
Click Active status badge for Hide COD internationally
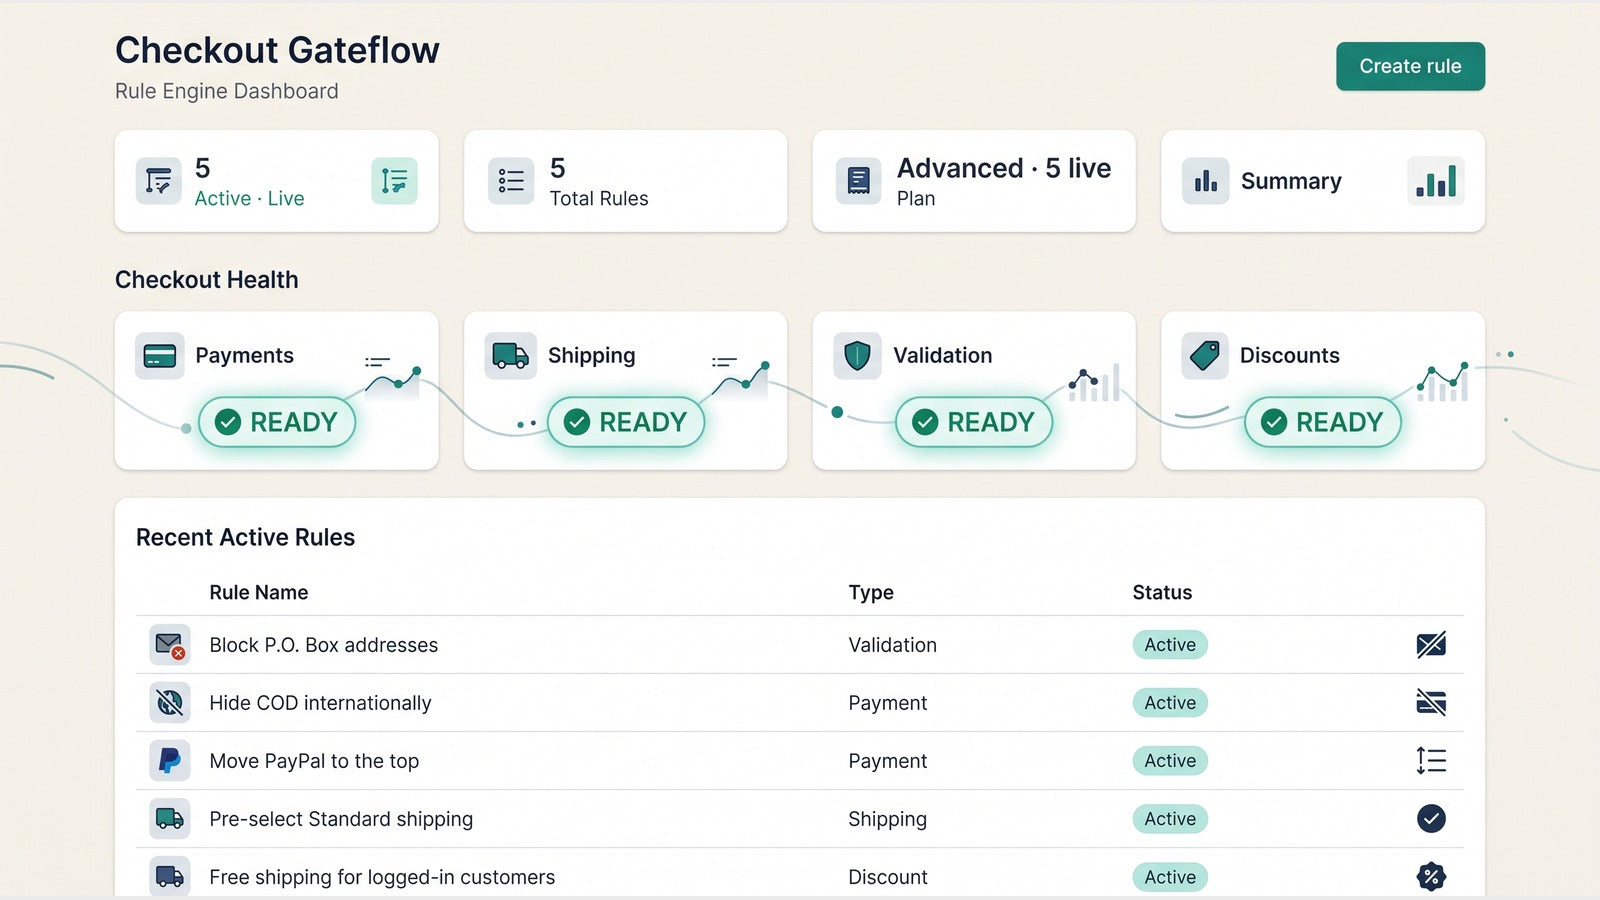click(x=1170, y=703)
